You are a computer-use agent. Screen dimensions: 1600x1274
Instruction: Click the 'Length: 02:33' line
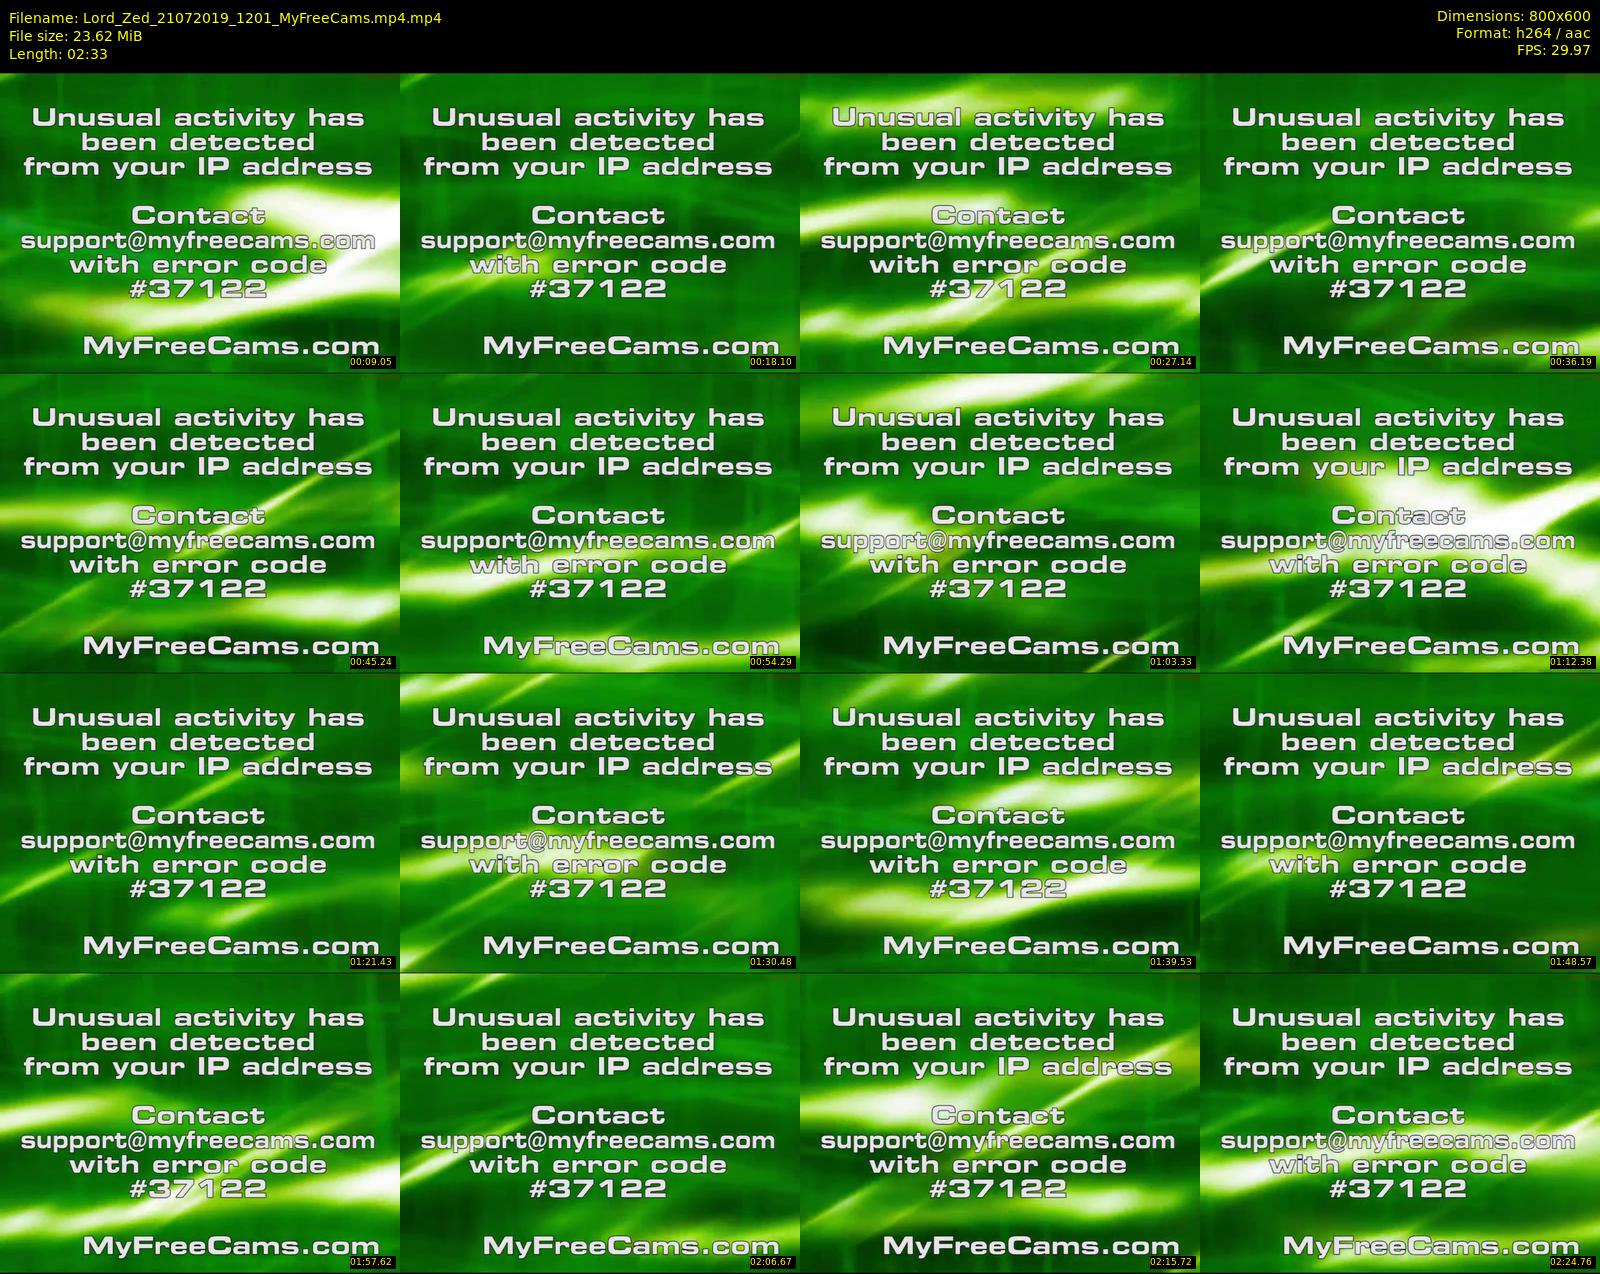pyautogui.click(x=58, y=54)
